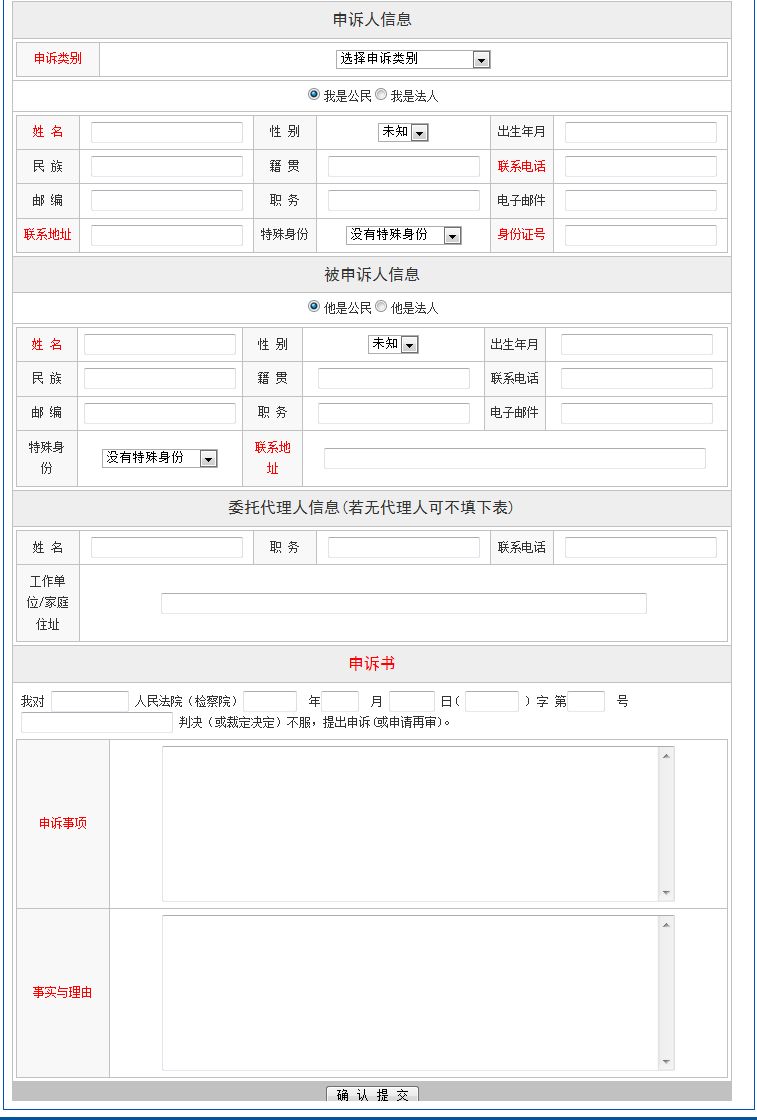Select the 我是公民 radio button
The image size is (757, 1120).
pyautogui.click(x=314, y=95)
